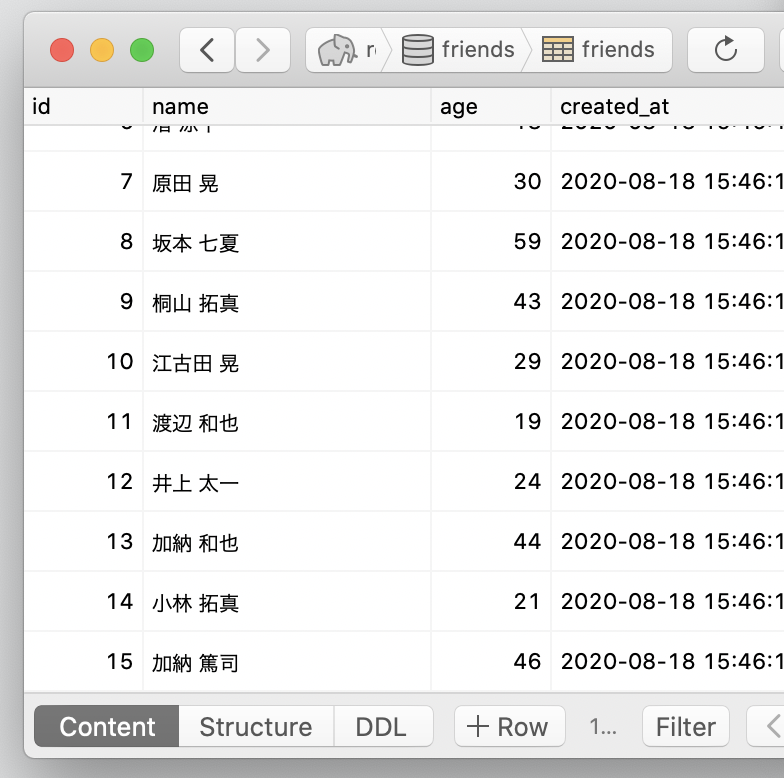Add a new row with + Row

coord(510,726)
